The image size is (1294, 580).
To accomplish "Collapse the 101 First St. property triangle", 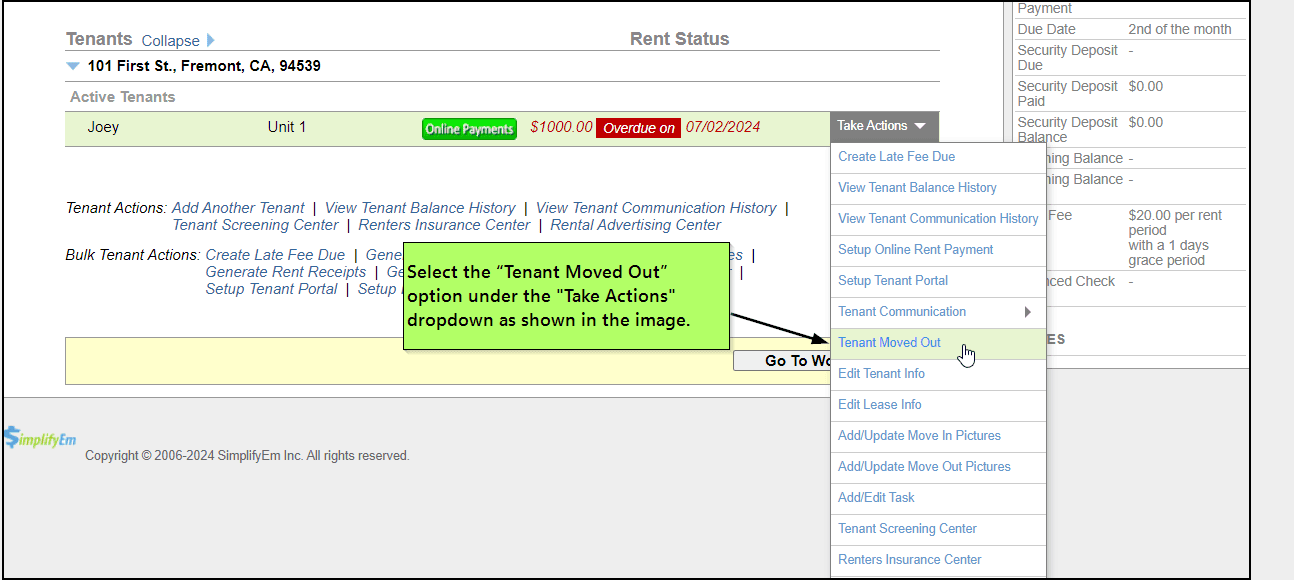I will [x=73, y=66].
